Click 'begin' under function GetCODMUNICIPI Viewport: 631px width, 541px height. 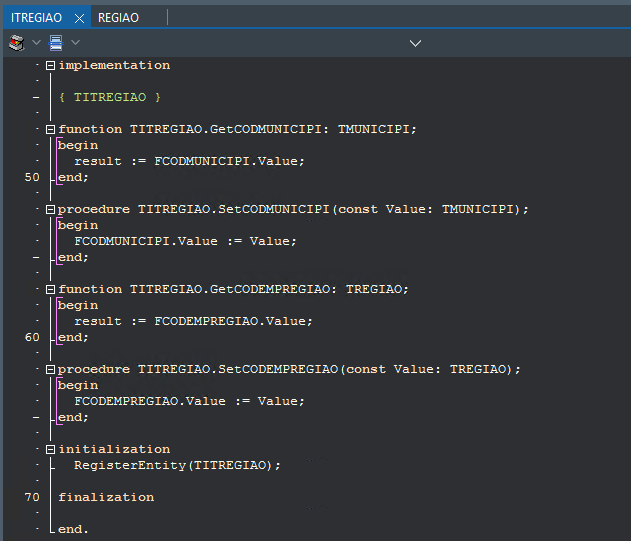(78, 145)
